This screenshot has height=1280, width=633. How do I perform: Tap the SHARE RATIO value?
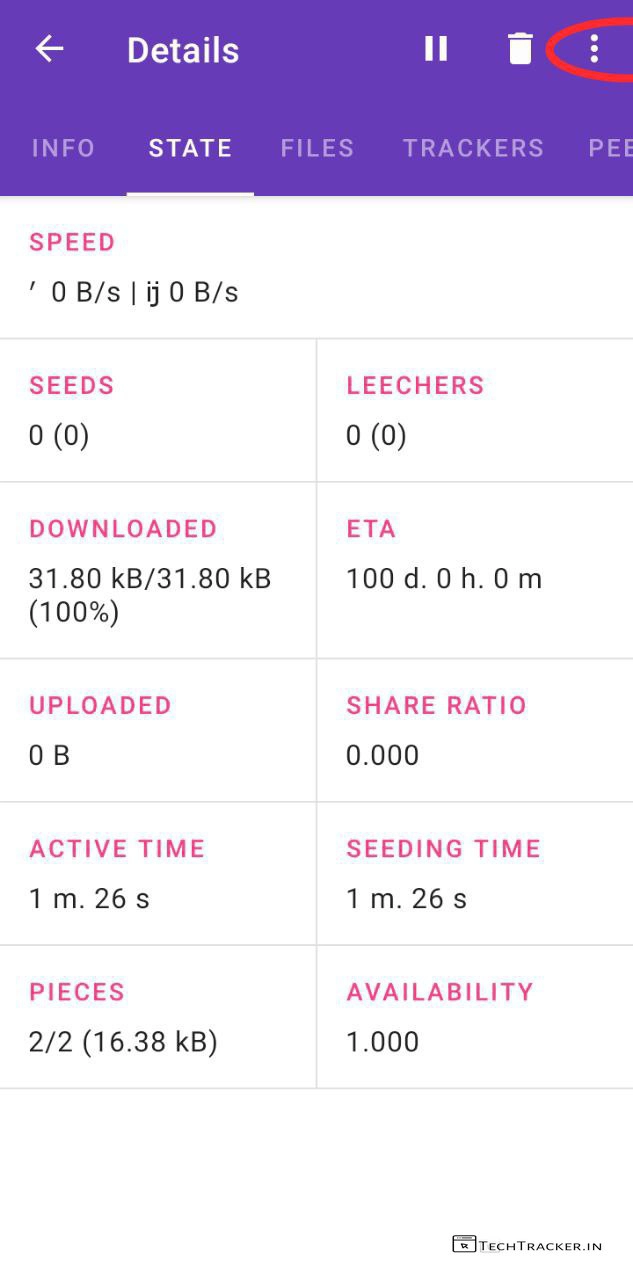pos(383,755)
